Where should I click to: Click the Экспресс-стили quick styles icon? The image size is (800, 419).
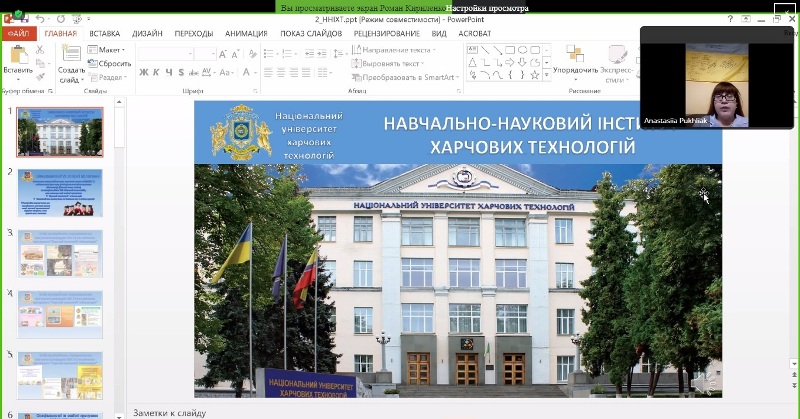click(x=617, y=54)
